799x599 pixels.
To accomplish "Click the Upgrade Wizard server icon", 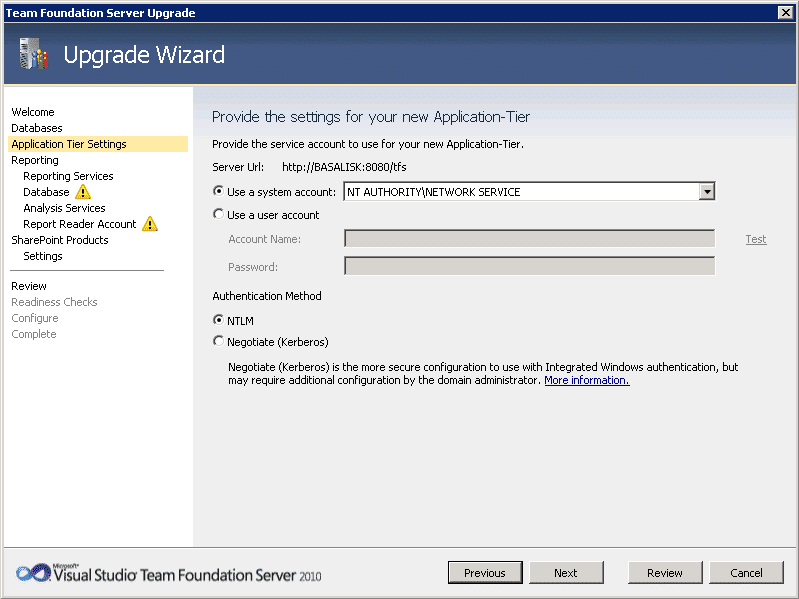I will coord(33,53).
